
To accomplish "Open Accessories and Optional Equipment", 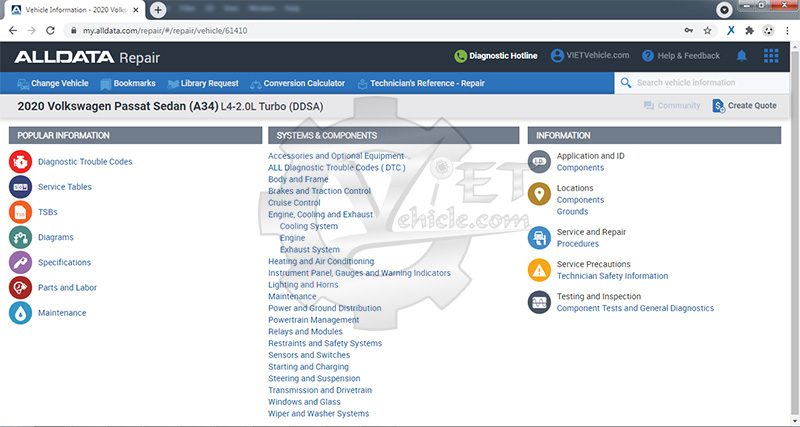I will [336, 156].
